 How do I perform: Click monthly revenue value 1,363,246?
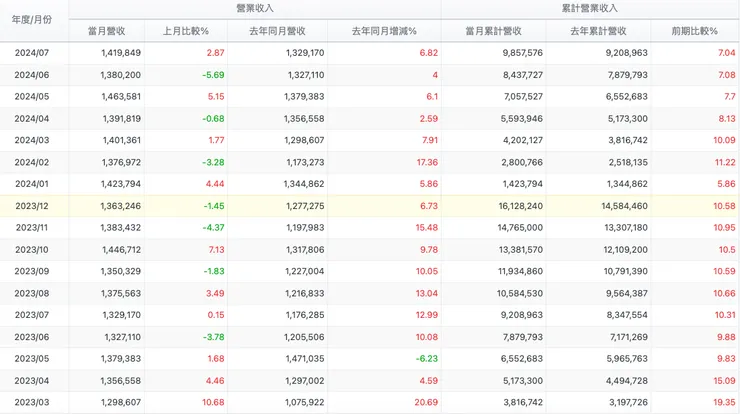click(x=121, y=206)
